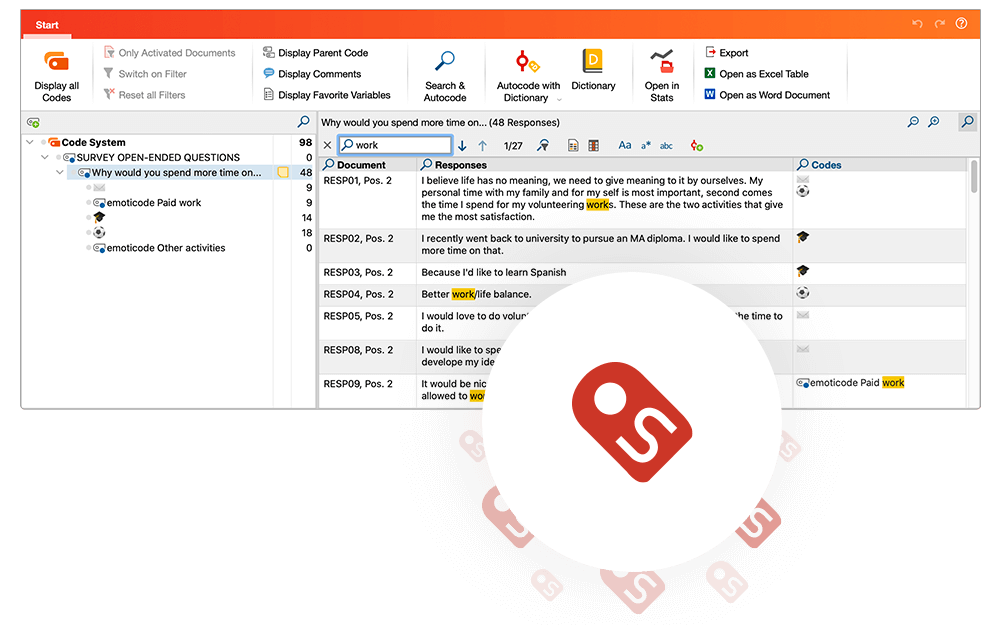Click Open in Stats icon
This screenshot has width=1000, height=625.
(661, 61)
